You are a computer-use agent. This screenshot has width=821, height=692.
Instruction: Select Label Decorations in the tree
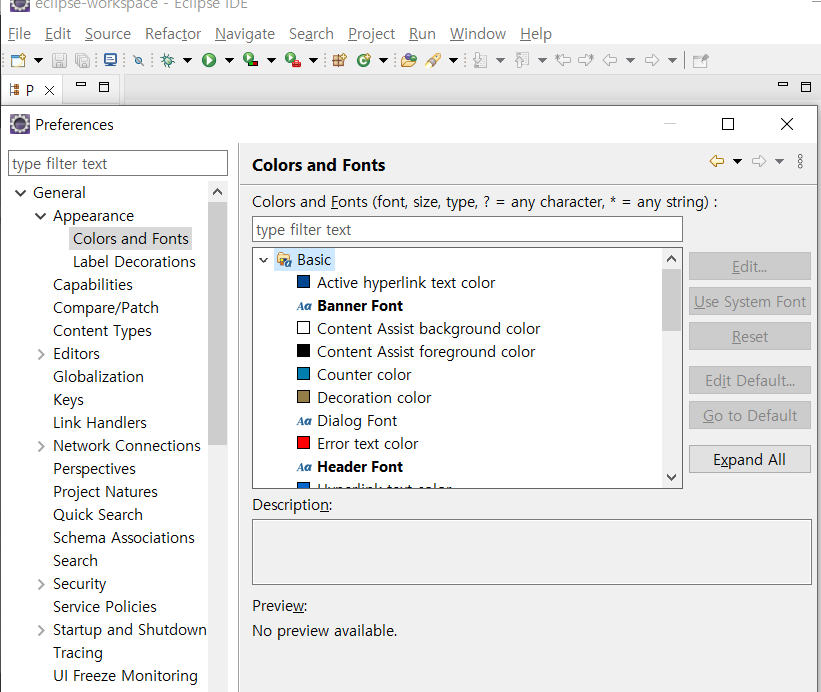[134, 262]
